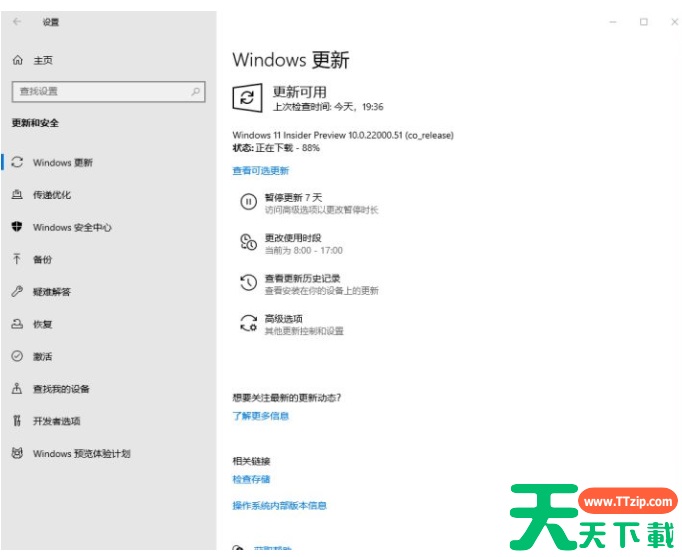Screen dimensions: 682x557
Task: Open Windows 预览体验计划 page
Action: pos(81,454)
